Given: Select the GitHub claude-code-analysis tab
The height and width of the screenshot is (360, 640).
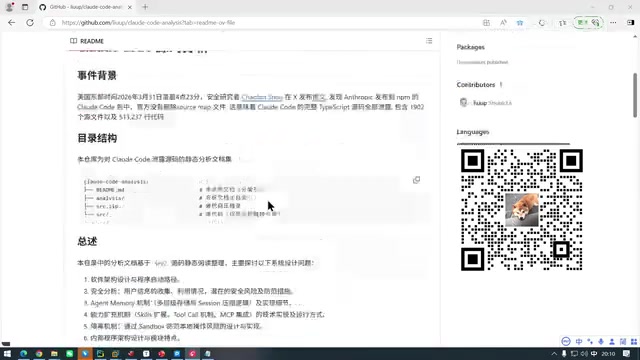Looking at the screenshot, I should (86, 7).
